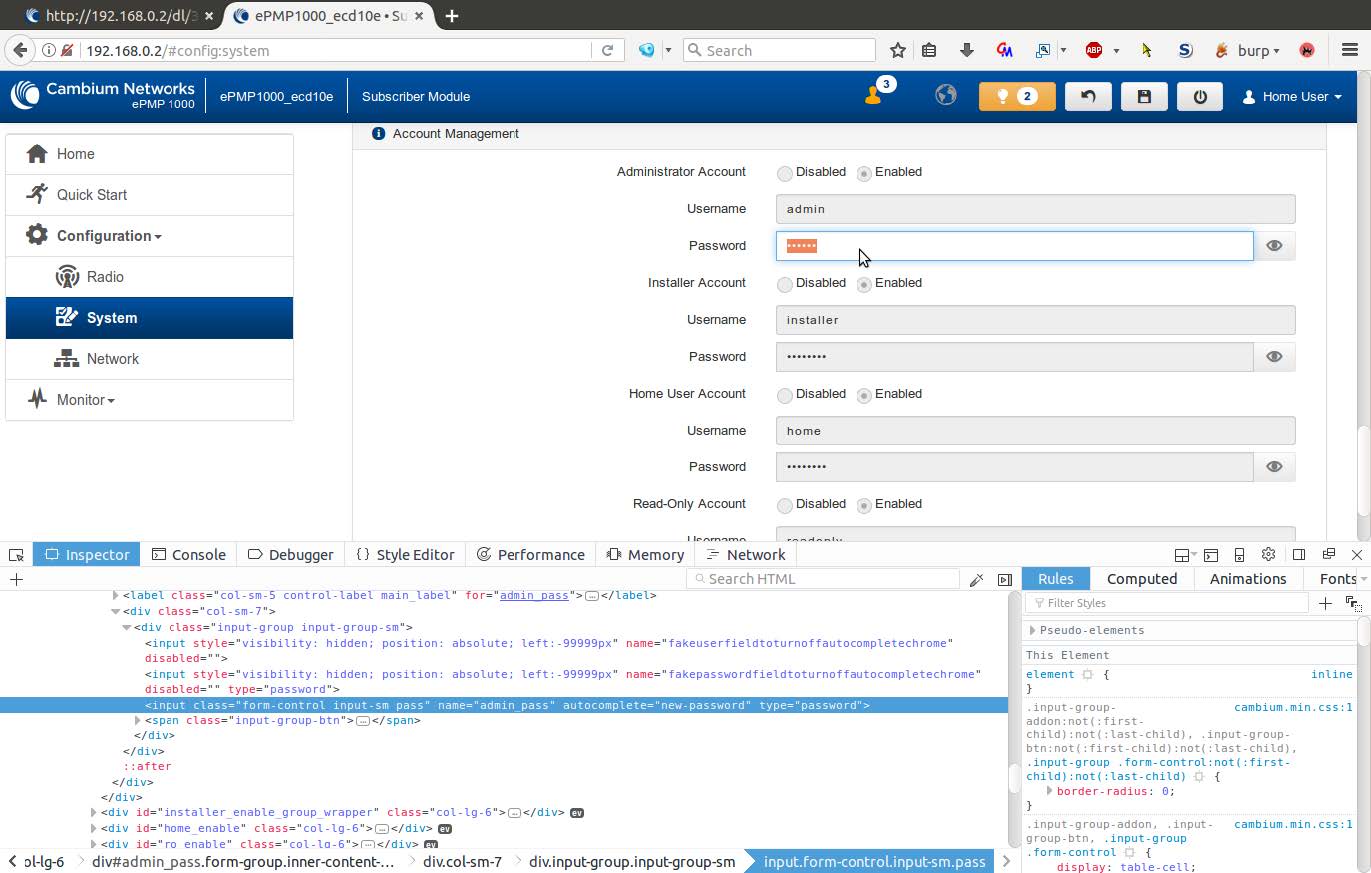
Task: Click the logged-in users icon with badge 3
Action: [x=874, y=95]
